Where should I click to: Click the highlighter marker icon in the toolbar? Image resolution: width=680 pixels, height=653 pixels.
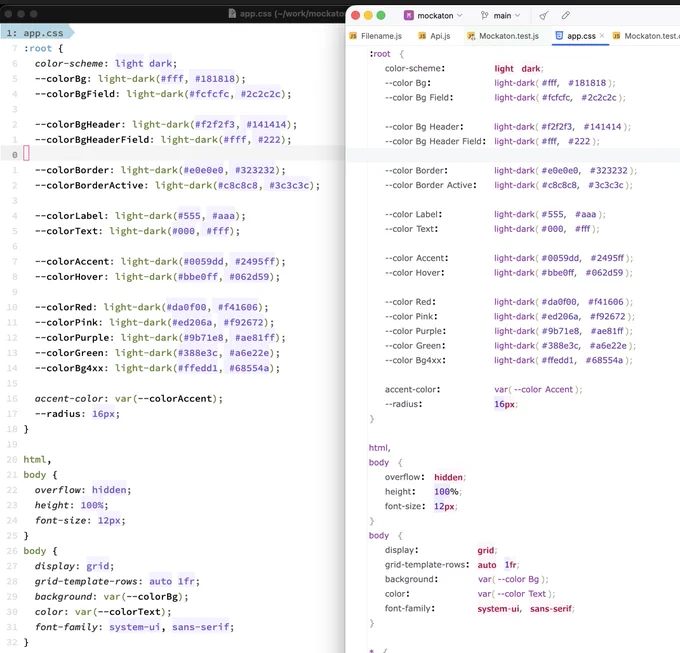[x=566, y=16]
